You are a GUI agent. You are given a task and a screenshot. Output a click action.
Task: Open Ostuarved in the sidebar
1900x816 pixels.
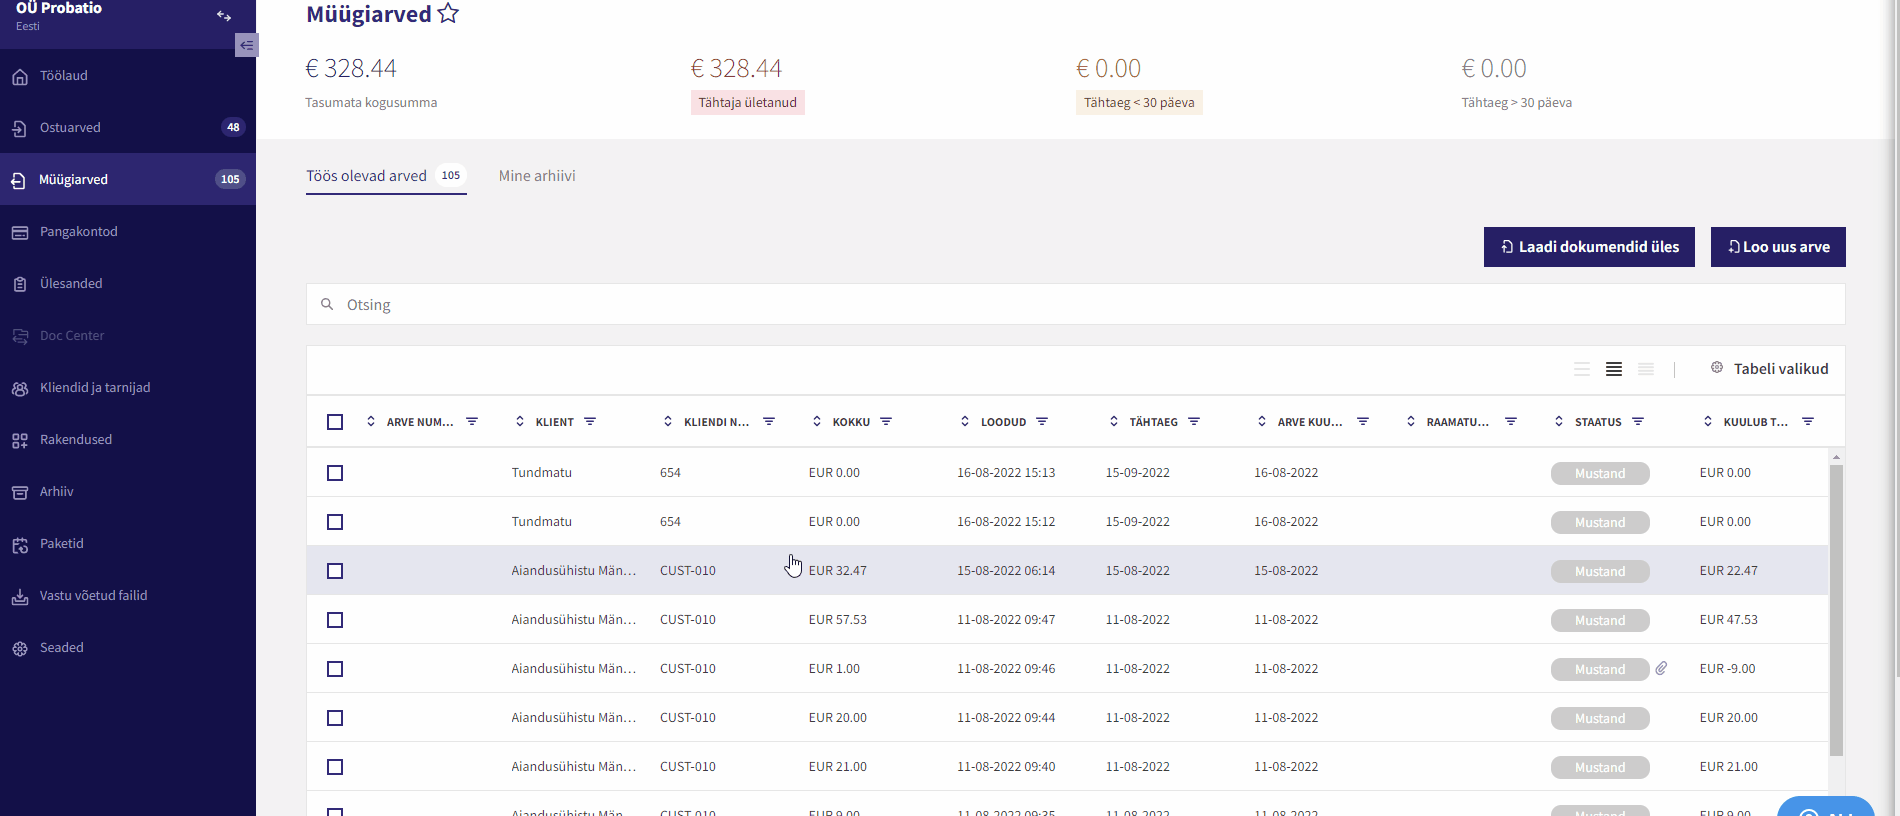[x=128, y=128]
